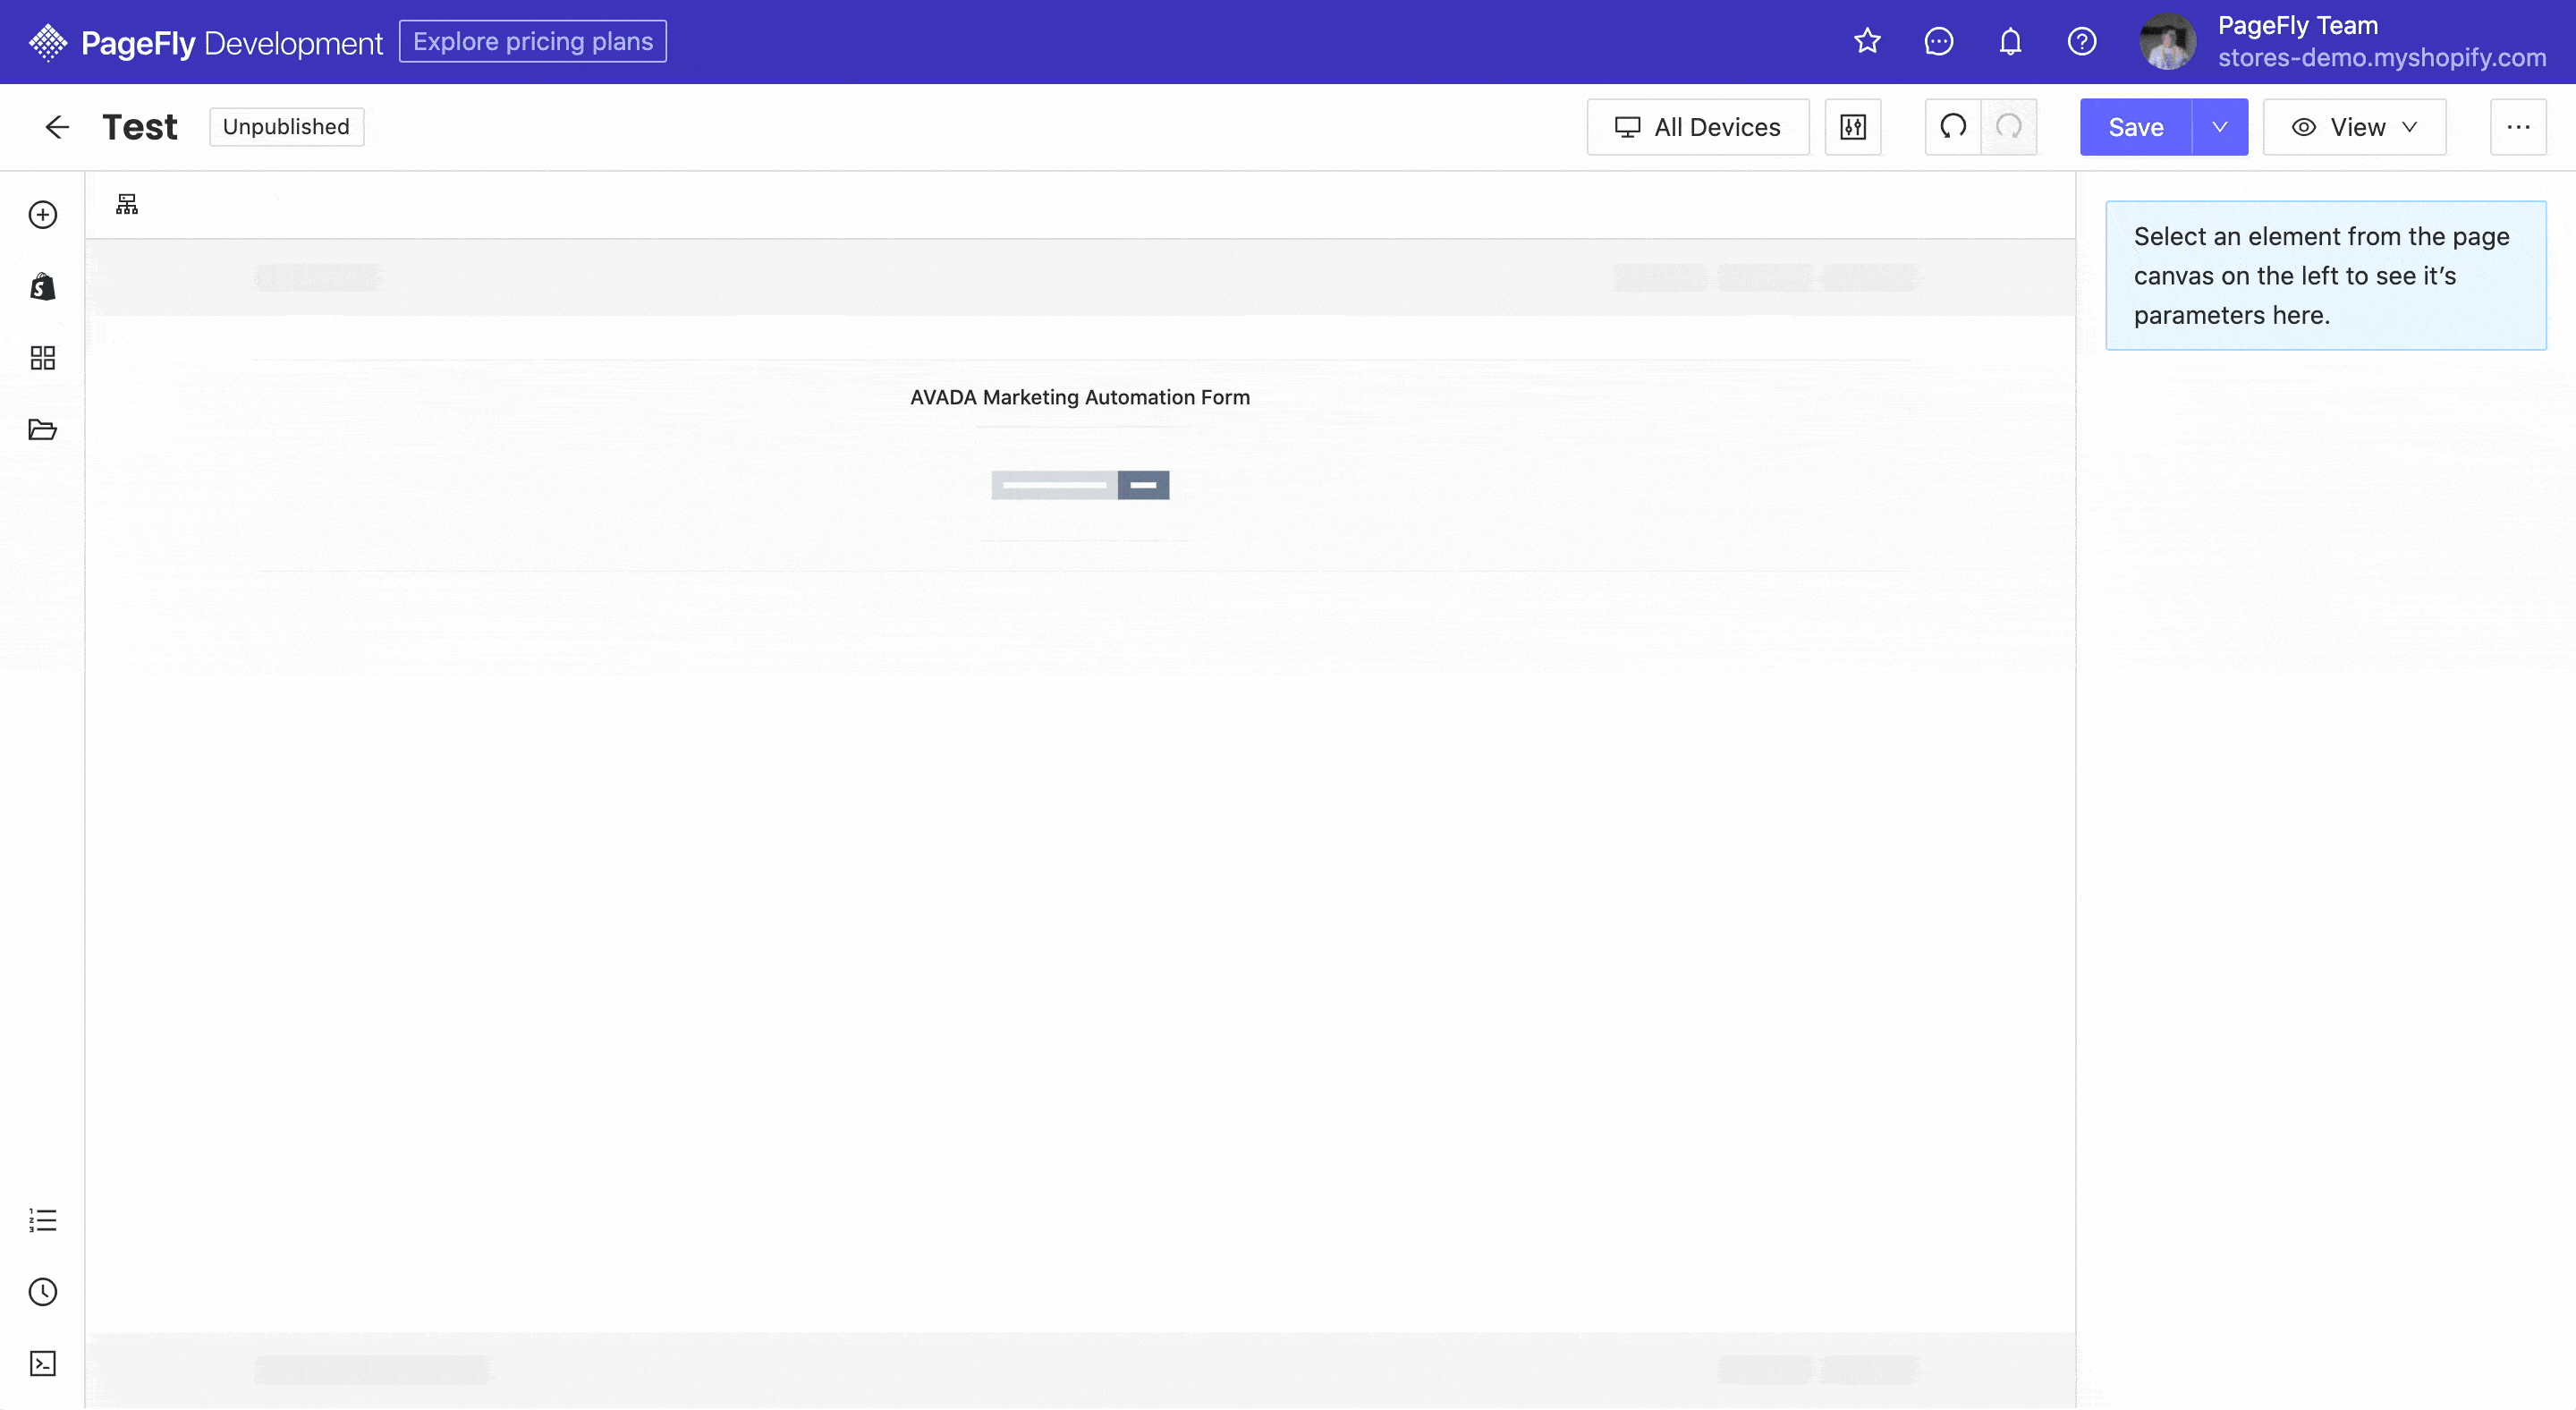
Task: Click the star favorites icon
Action: point(1867,41)
